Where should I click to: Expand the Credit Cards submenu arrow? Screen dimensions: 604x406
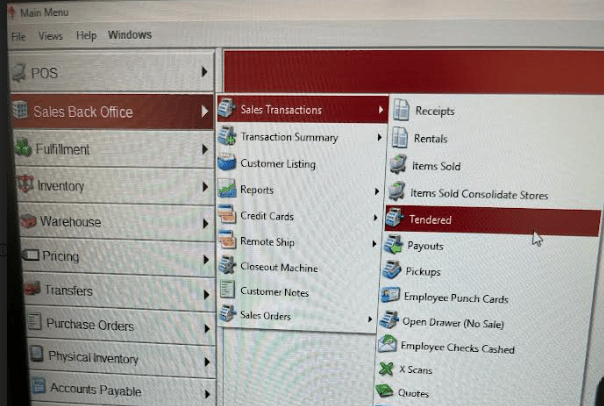(x=375, y=218)
